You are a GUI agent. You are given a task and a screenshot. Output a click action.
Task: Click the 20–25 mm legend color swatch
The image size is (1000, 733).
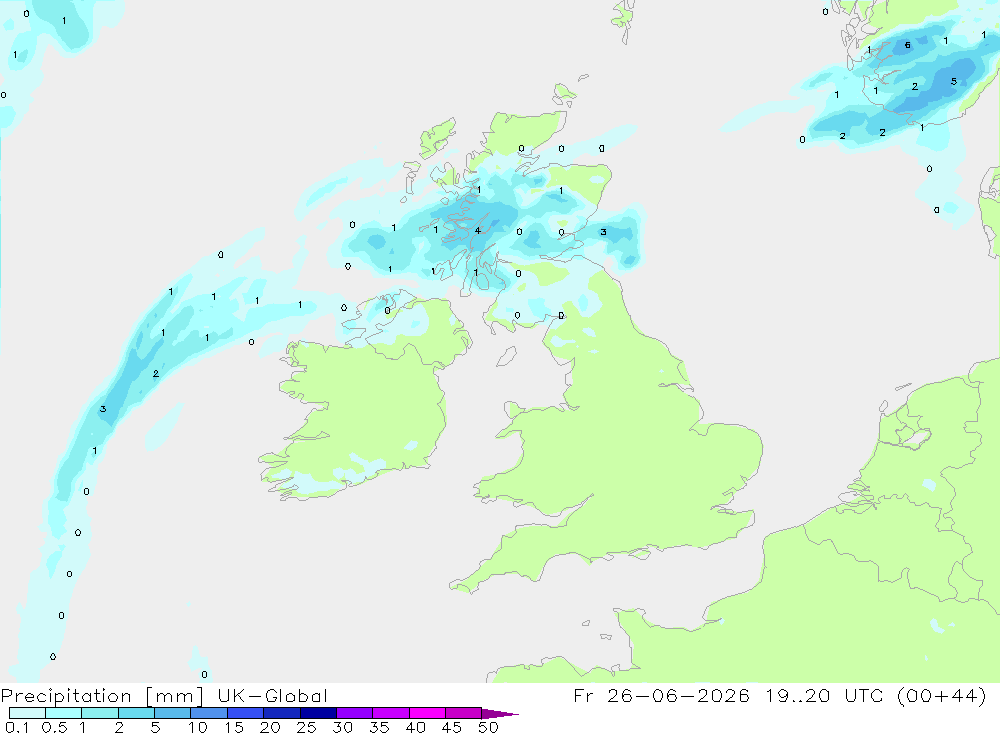(x=282, y=713)
